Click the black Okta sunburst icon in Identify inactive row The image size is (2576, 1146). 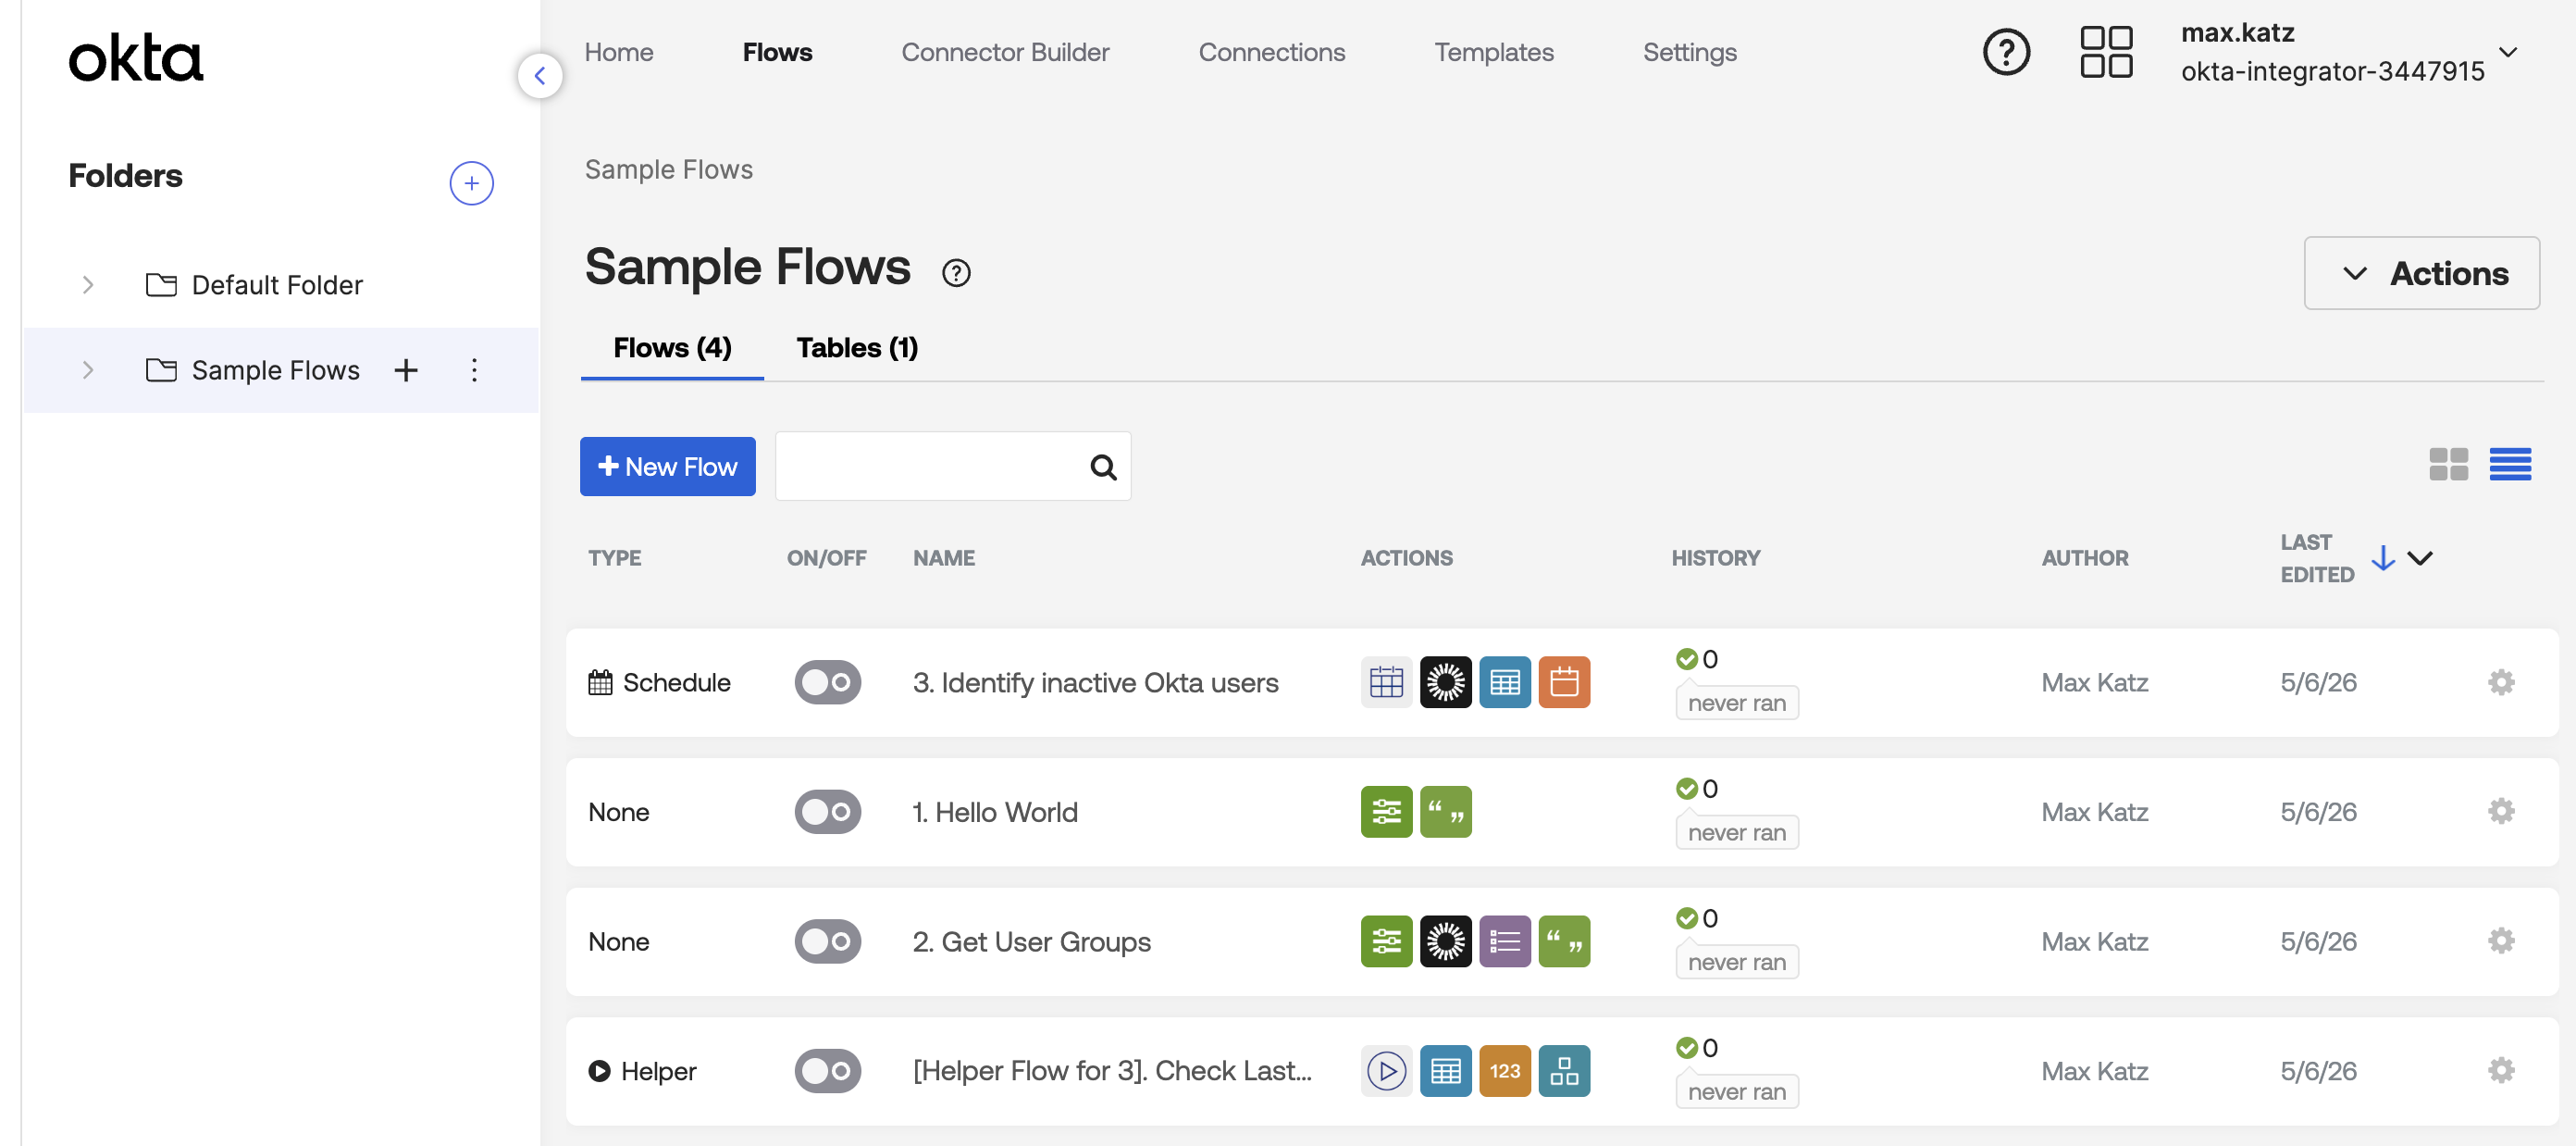(1445, 683)
